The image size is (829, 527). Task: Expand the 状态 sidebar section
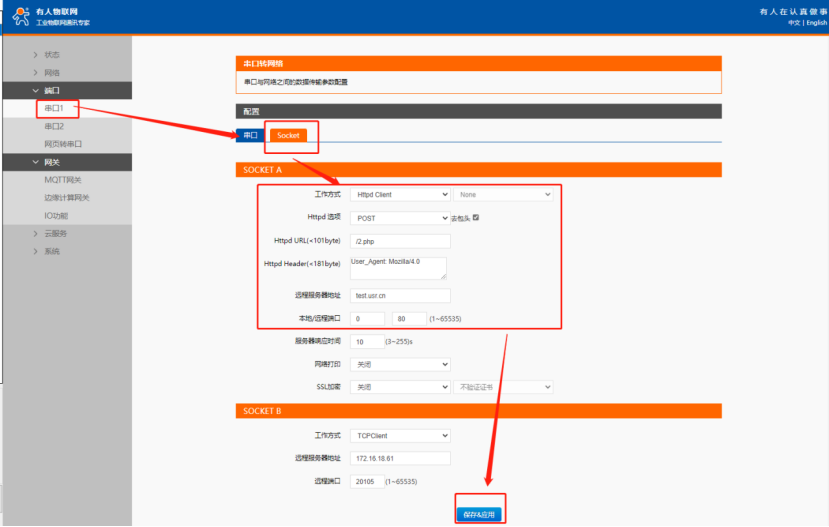(52, 54)
